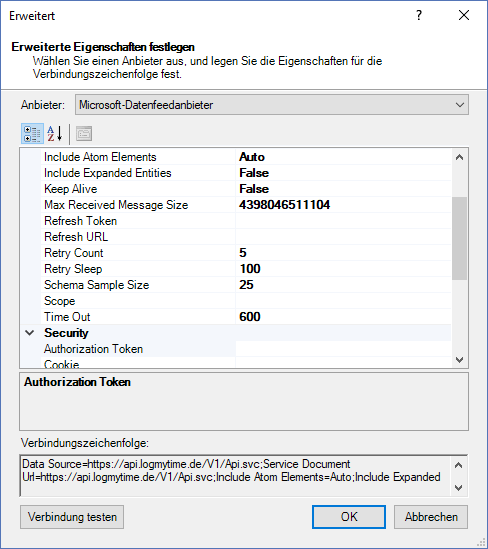Edit the Authorization Token value field
488x549 pixels.
pyautogui.click(x=343, y=349)
